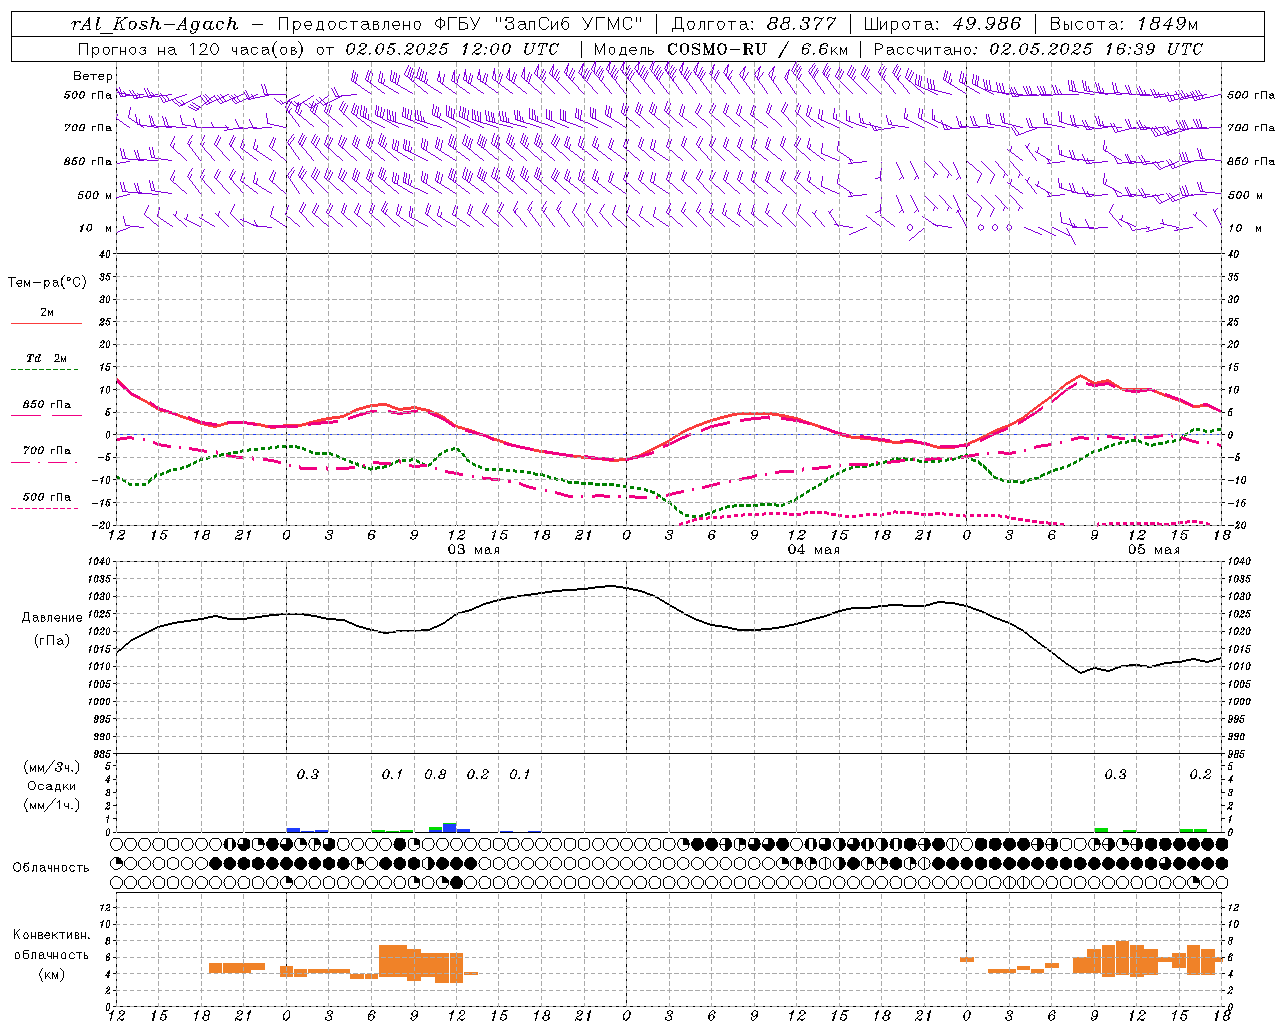Click the (мм/3ч.) unit label

pyautogui.click(x=52, y=767)
